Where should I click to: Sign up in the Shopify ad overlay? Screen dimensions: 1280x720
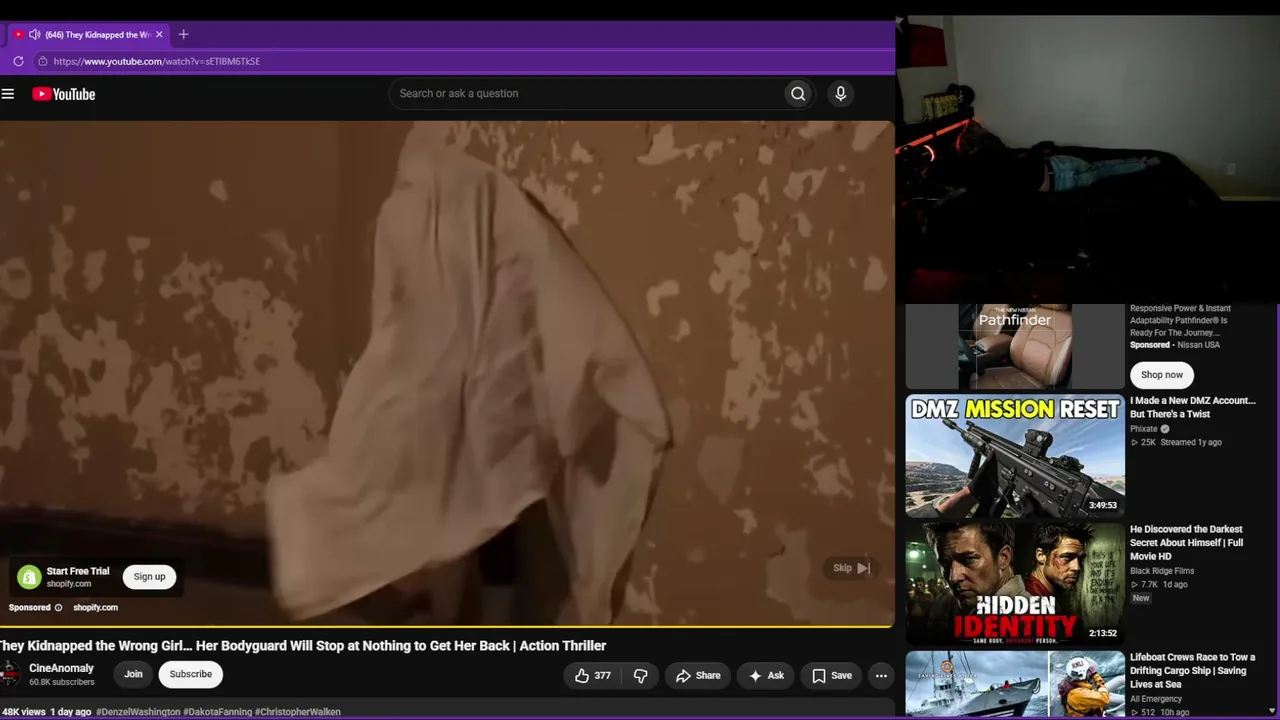click(x=149, y=577)
